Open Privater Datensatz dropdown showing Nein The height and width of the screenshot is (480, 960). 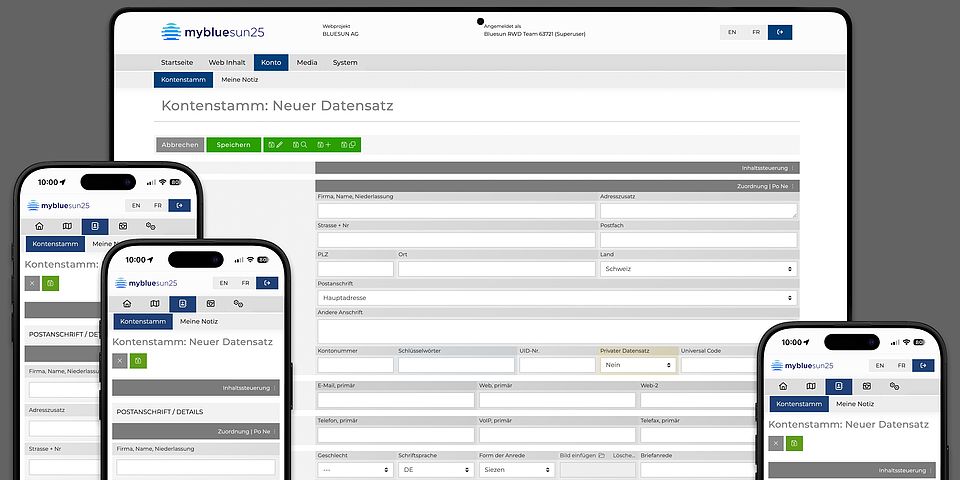(x=638, y=365)
